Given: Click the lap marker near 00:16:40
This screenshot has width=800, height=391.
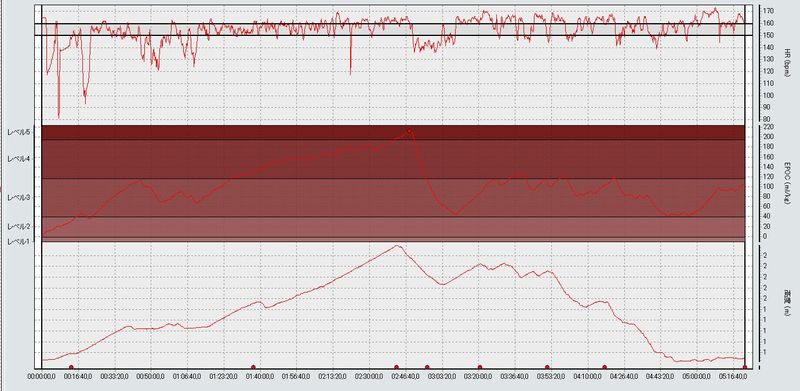Looking at the screenshot, I should pyautogui.click(x=71, y=367).
